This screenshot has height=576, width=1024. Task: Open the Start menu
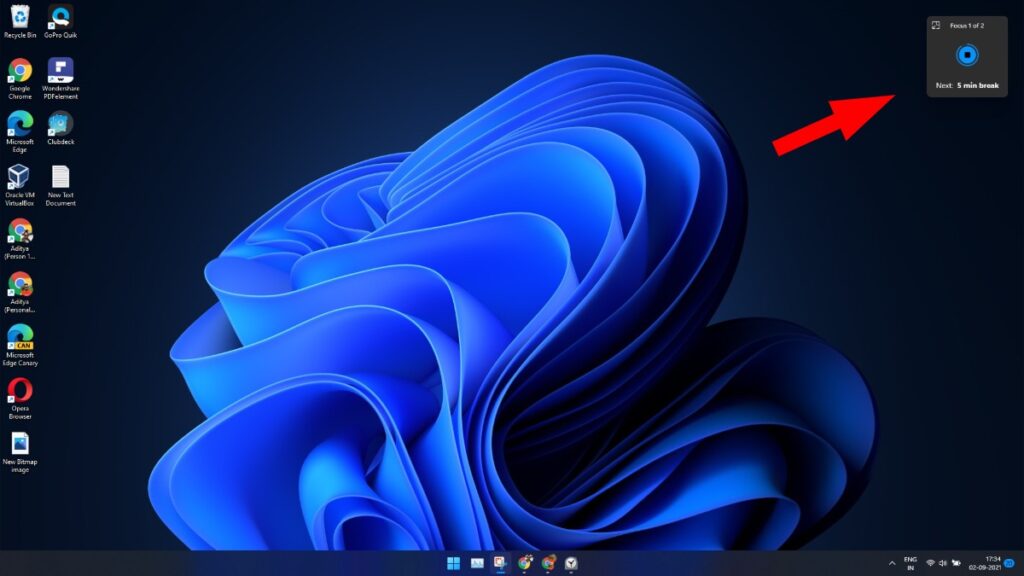(453, 564)
